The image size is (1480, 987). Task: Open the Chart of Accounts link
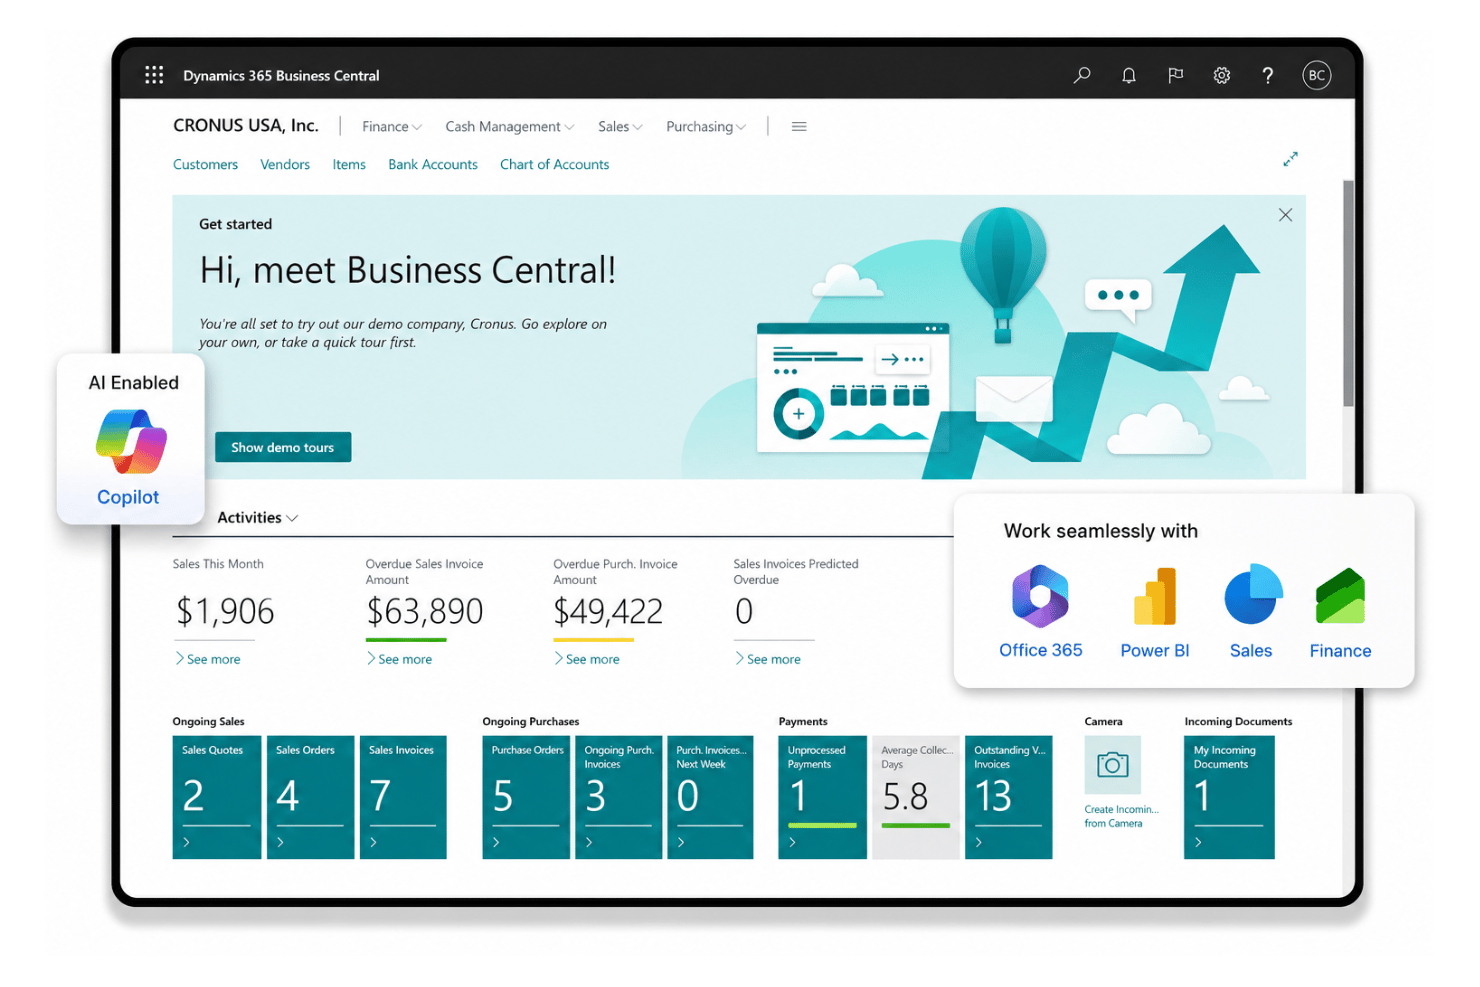[x=554, y=165]
